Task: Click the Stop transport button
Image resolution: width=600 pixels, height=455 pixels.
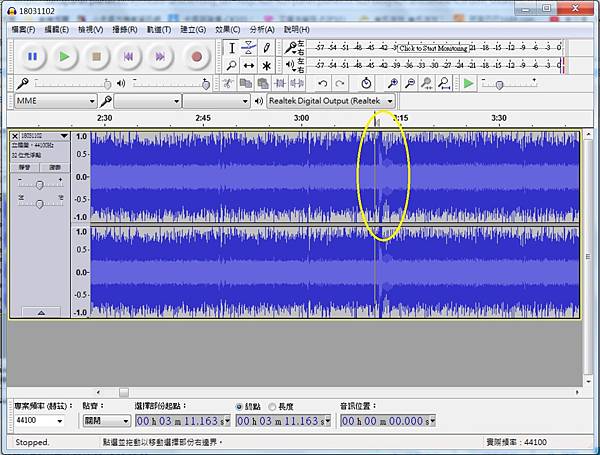Action: (x=97, y=57)
